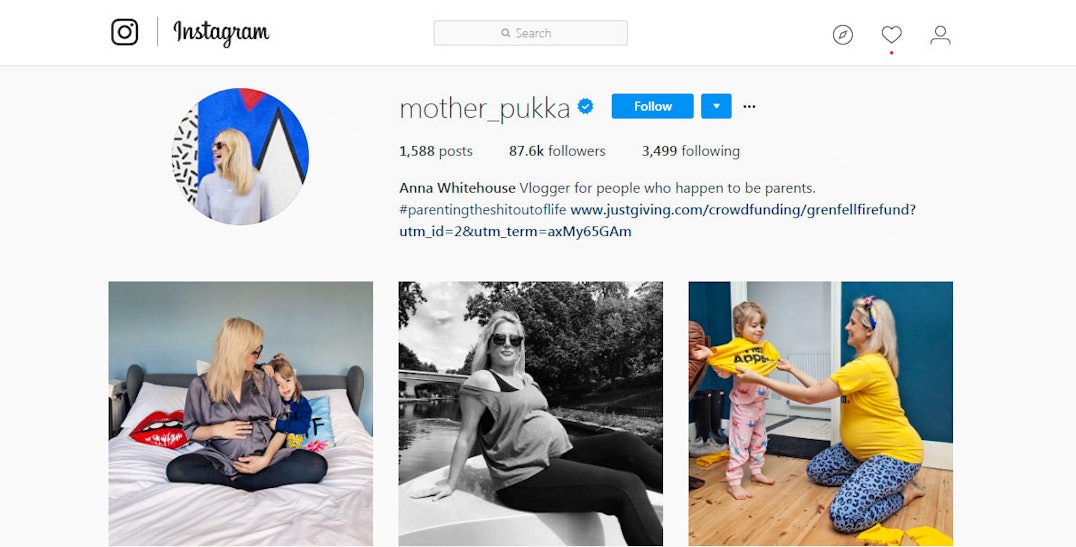Open your profile via the person icon
The width and height of the screenshot is (1076, 547).
[940, 34]
